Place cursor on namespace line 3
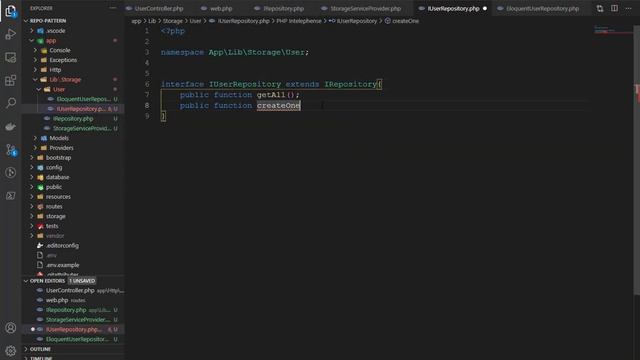Viewport: 640px width, 360px height. tap(235, 52)
